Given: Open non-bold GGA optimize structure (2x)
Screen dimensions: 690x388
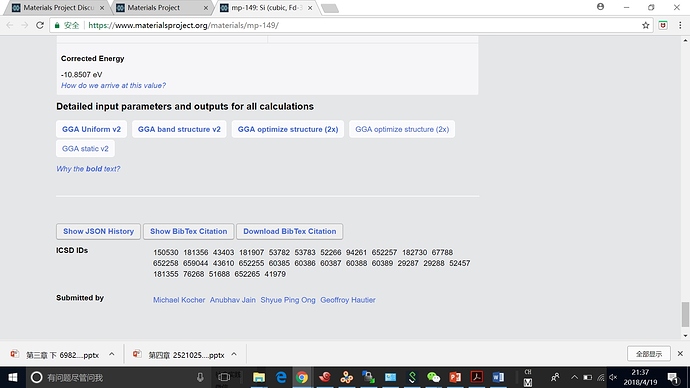Looking at the screenshot, I should pyautogui.click(x=402, y=129).
